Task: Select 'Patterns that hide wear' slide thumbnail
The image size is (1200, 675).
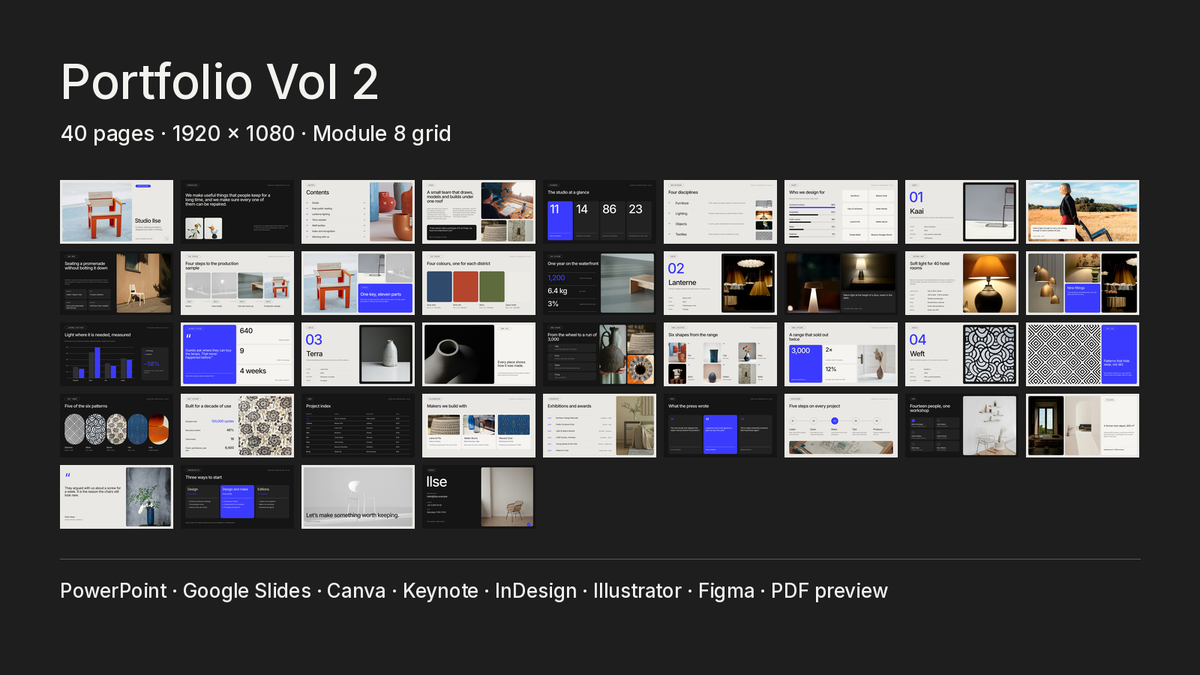Action: [1083, 354]
